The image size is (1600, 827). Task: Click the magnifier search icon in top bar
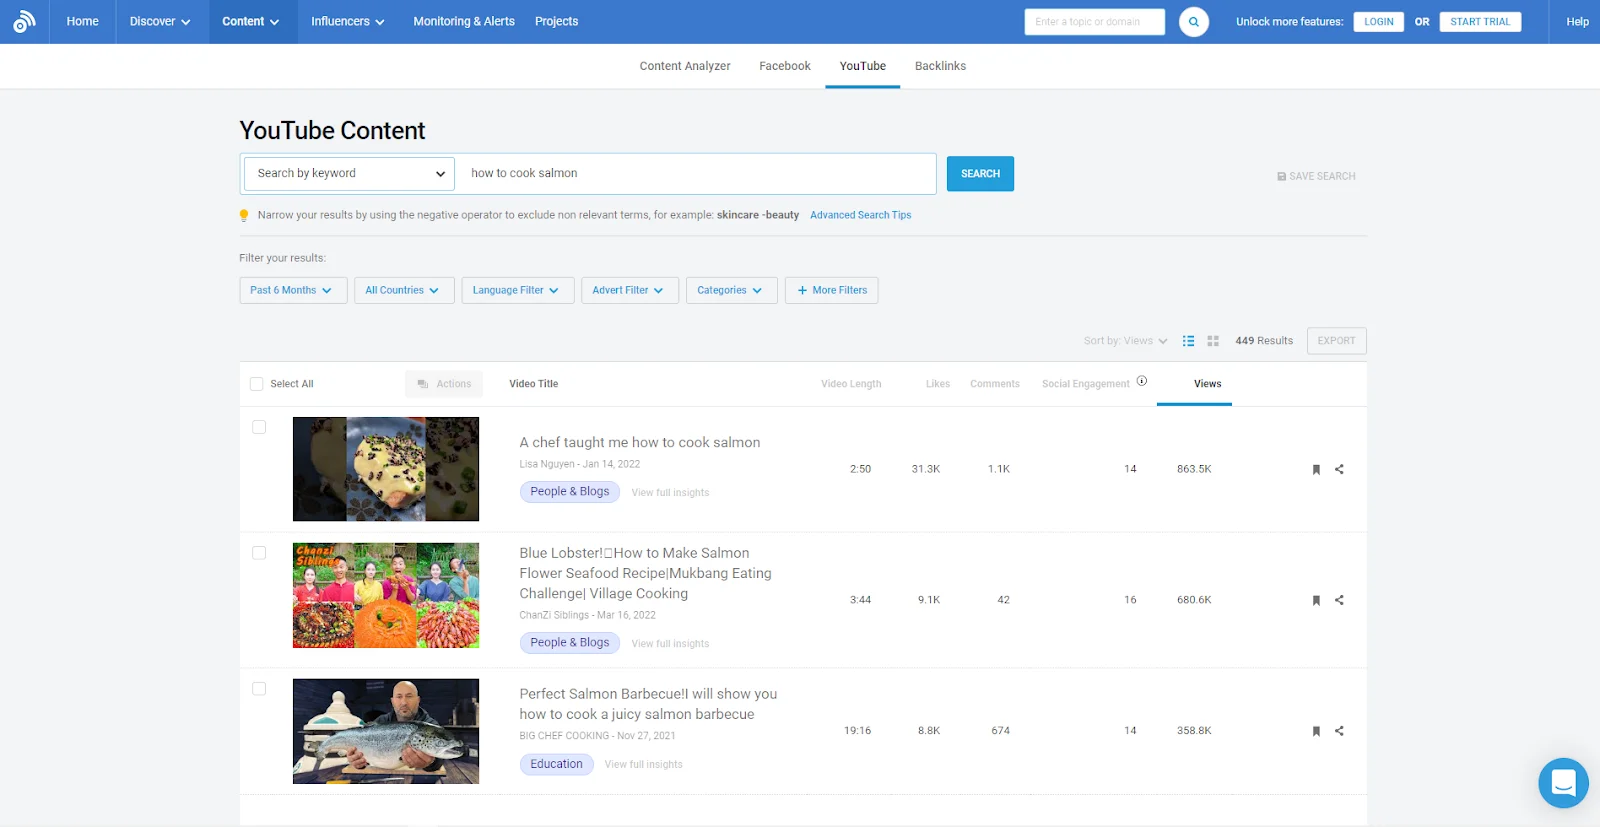pos(1193,22)
